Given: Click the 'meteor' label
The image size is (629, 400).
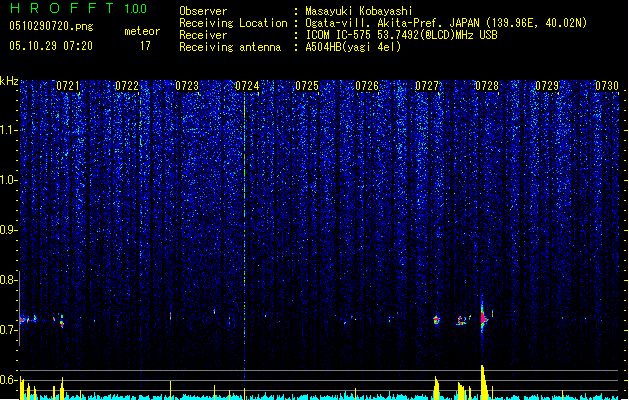Looking at the screenshot, I should coord(142,31).
